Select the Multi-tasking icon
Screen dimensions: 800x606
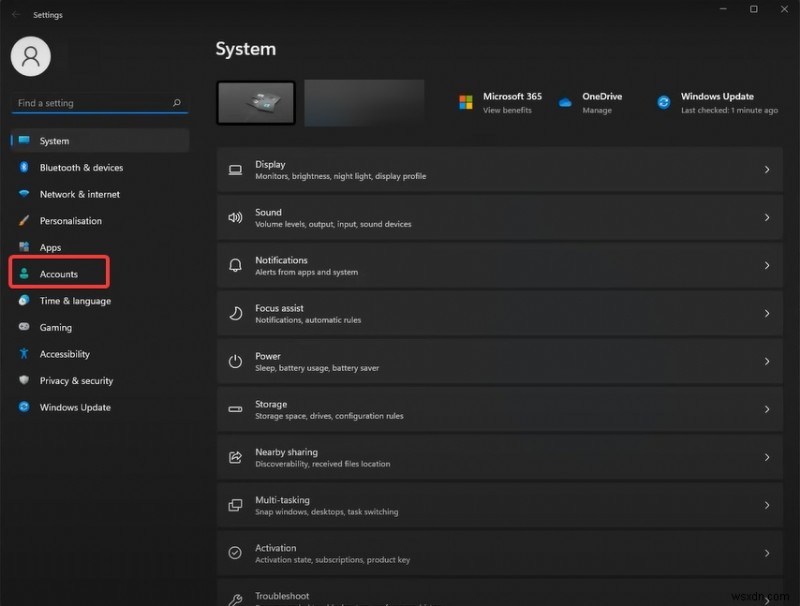pyautogui.click(x=236, y=505)
